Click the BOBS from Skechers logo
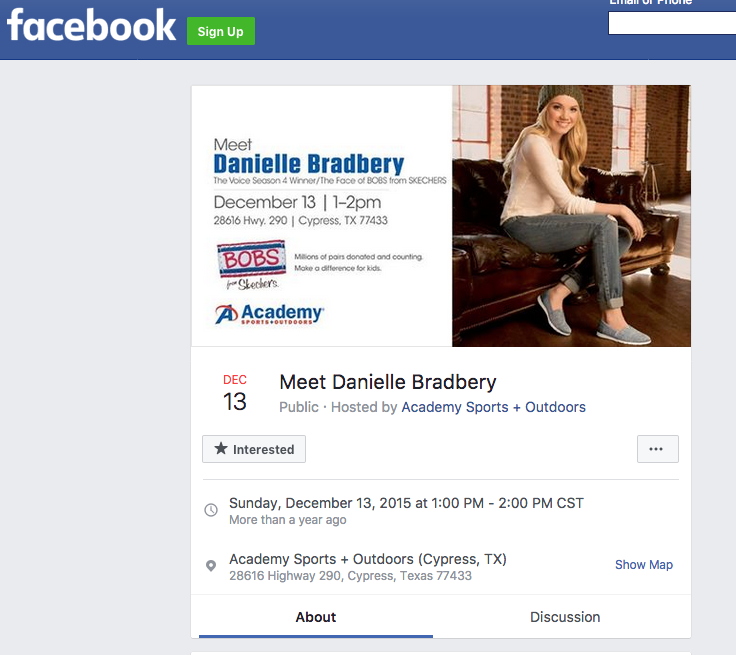The image size is (736, 655). [252, 265]
